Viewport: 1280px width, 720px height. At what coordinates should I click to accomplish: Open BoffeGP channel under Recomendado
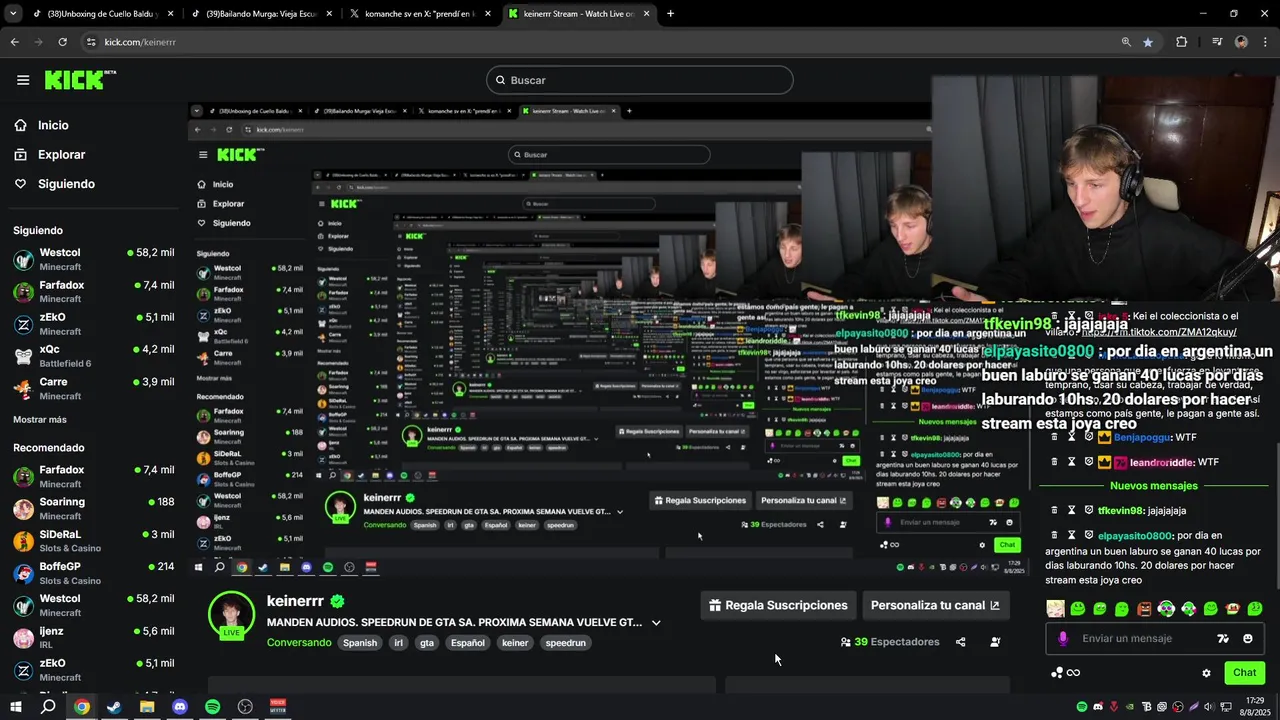click(x=93, y=573)
